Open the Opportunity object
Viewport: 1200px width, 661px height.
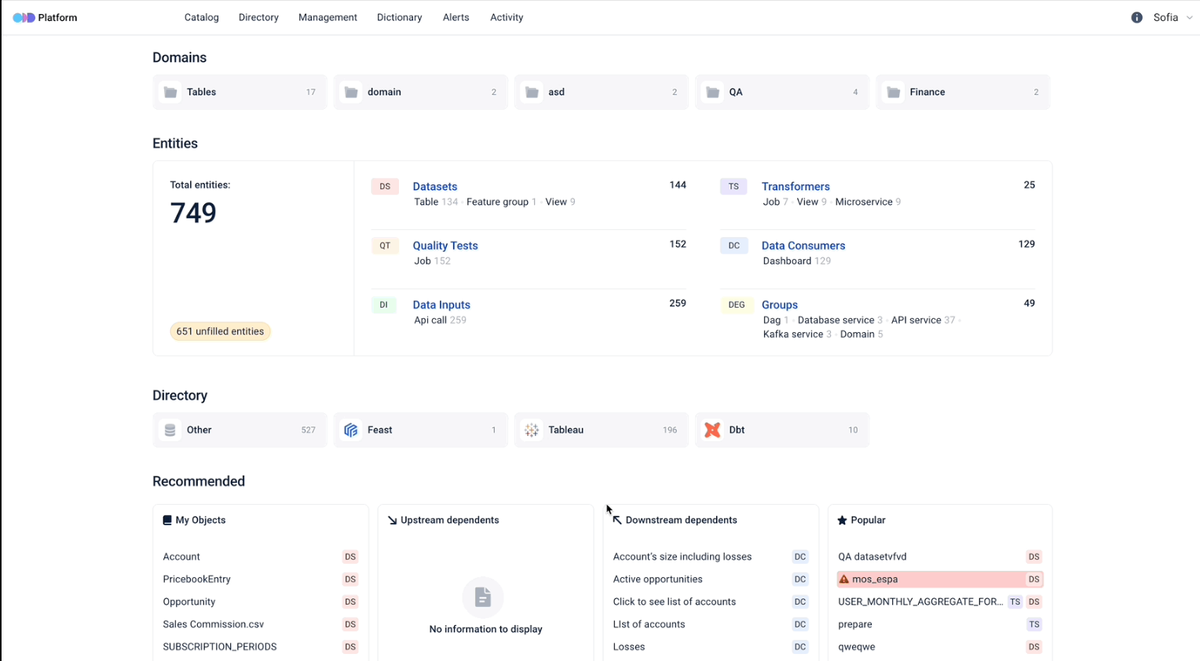tap(189, 602)
